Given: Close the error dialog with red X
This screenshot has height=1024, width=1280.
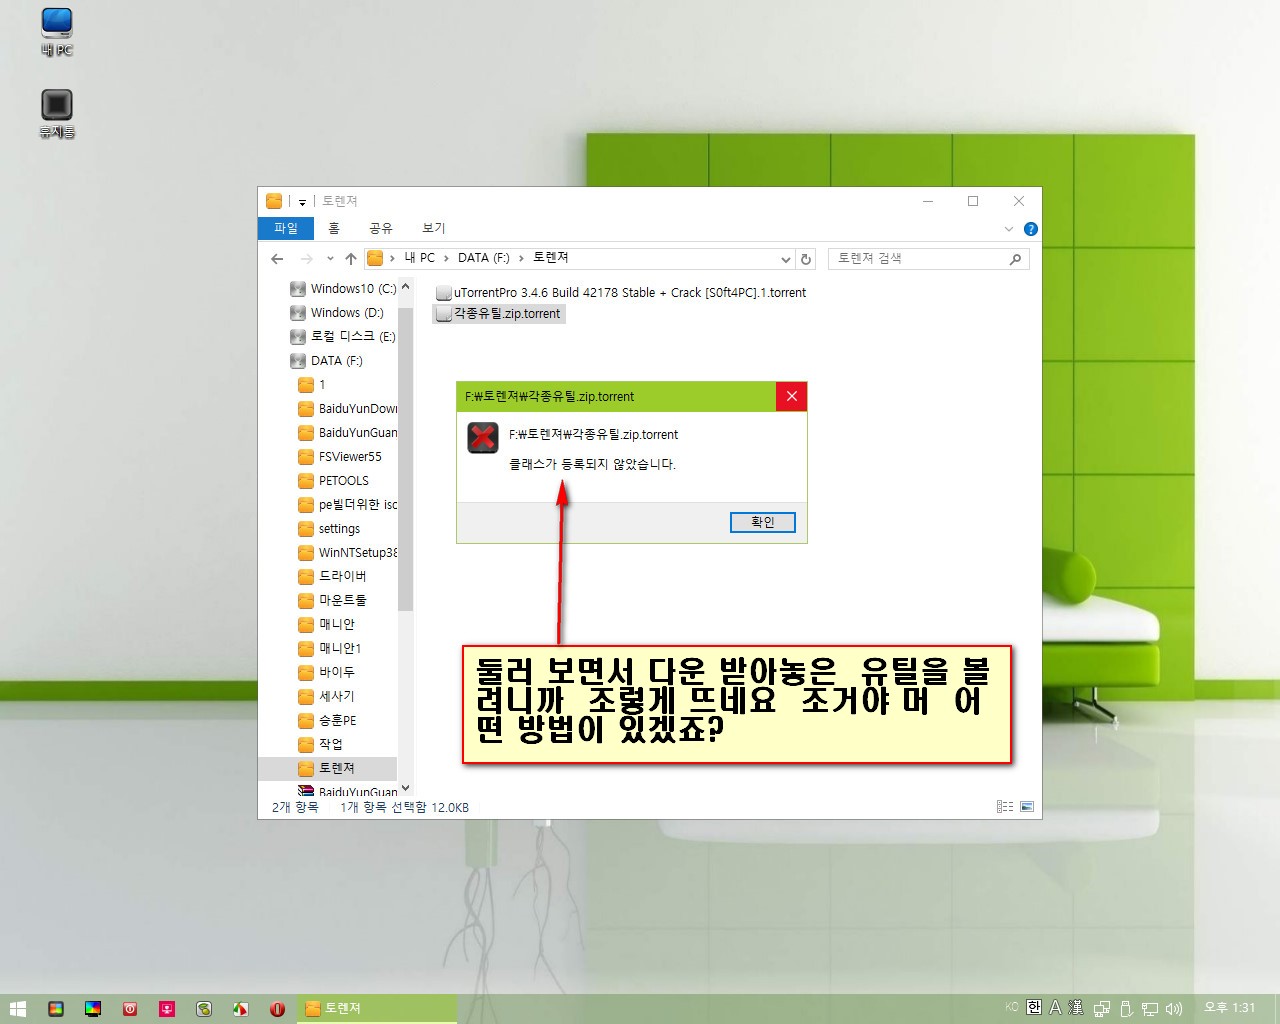Looking at the screenshot, I should [x=791, y=396].
